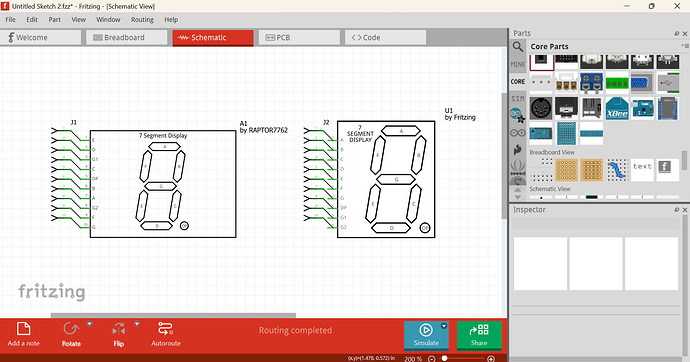690x362 pixels.
Task: Open the Edit menu
Action: (32, 20)
